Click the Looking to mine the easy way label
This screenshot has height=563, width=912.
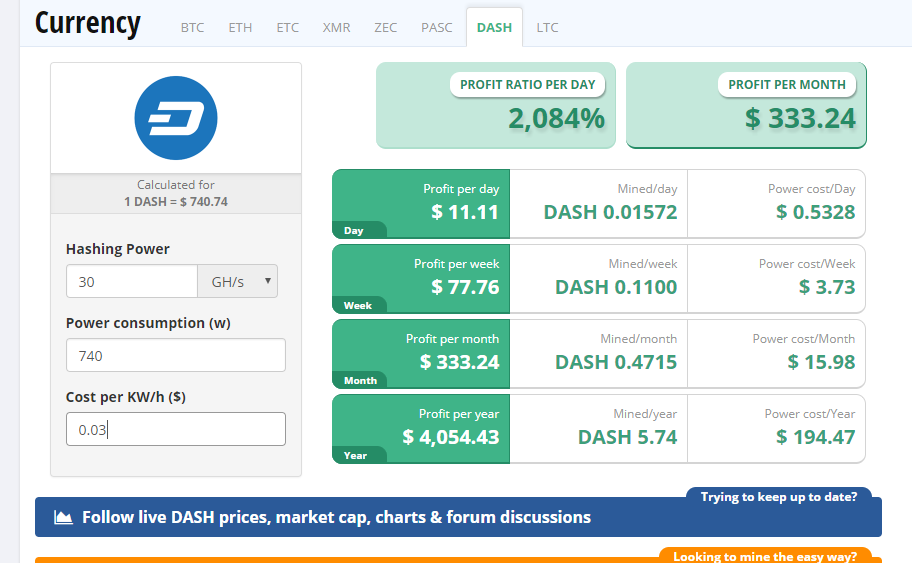click(x=765, y=556)
